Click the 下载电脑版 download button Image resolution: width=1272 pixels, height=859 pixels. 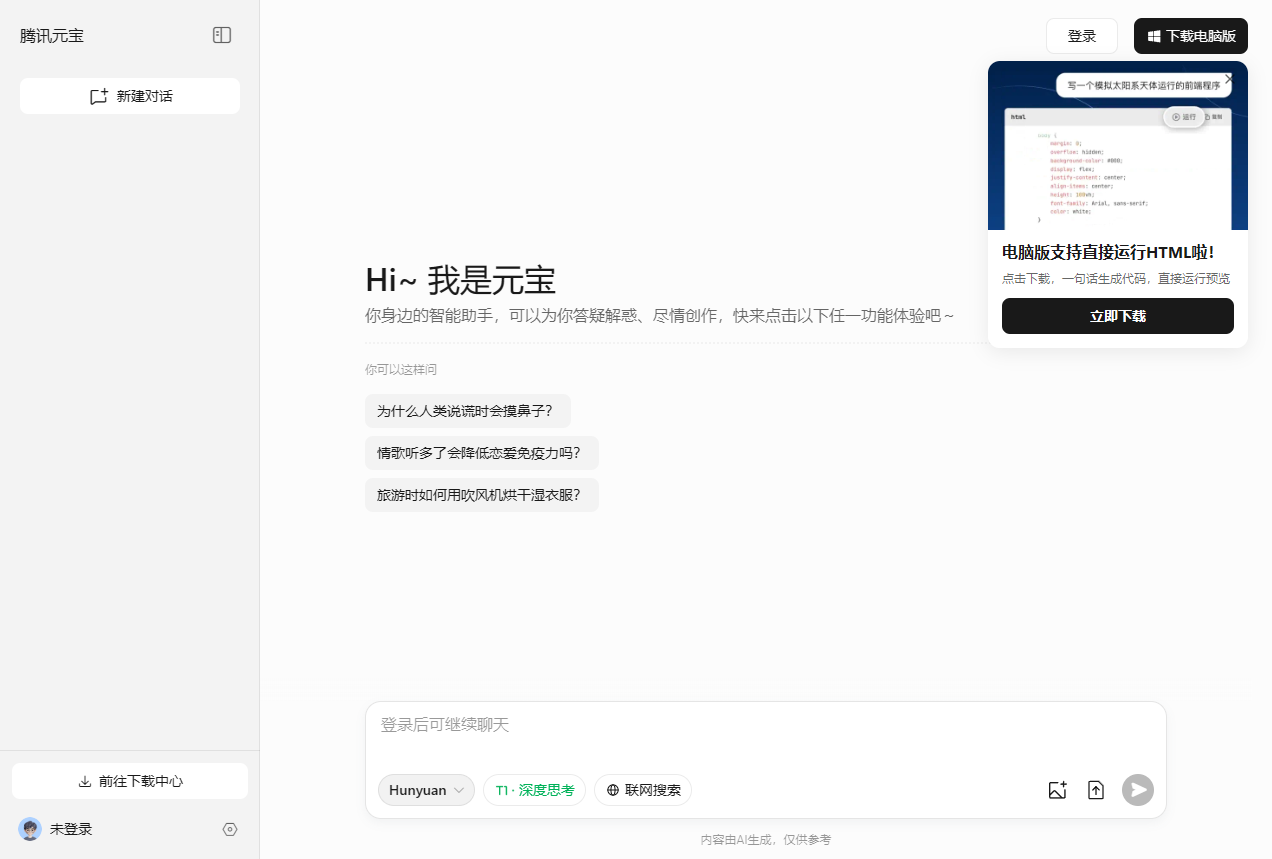1190,36
